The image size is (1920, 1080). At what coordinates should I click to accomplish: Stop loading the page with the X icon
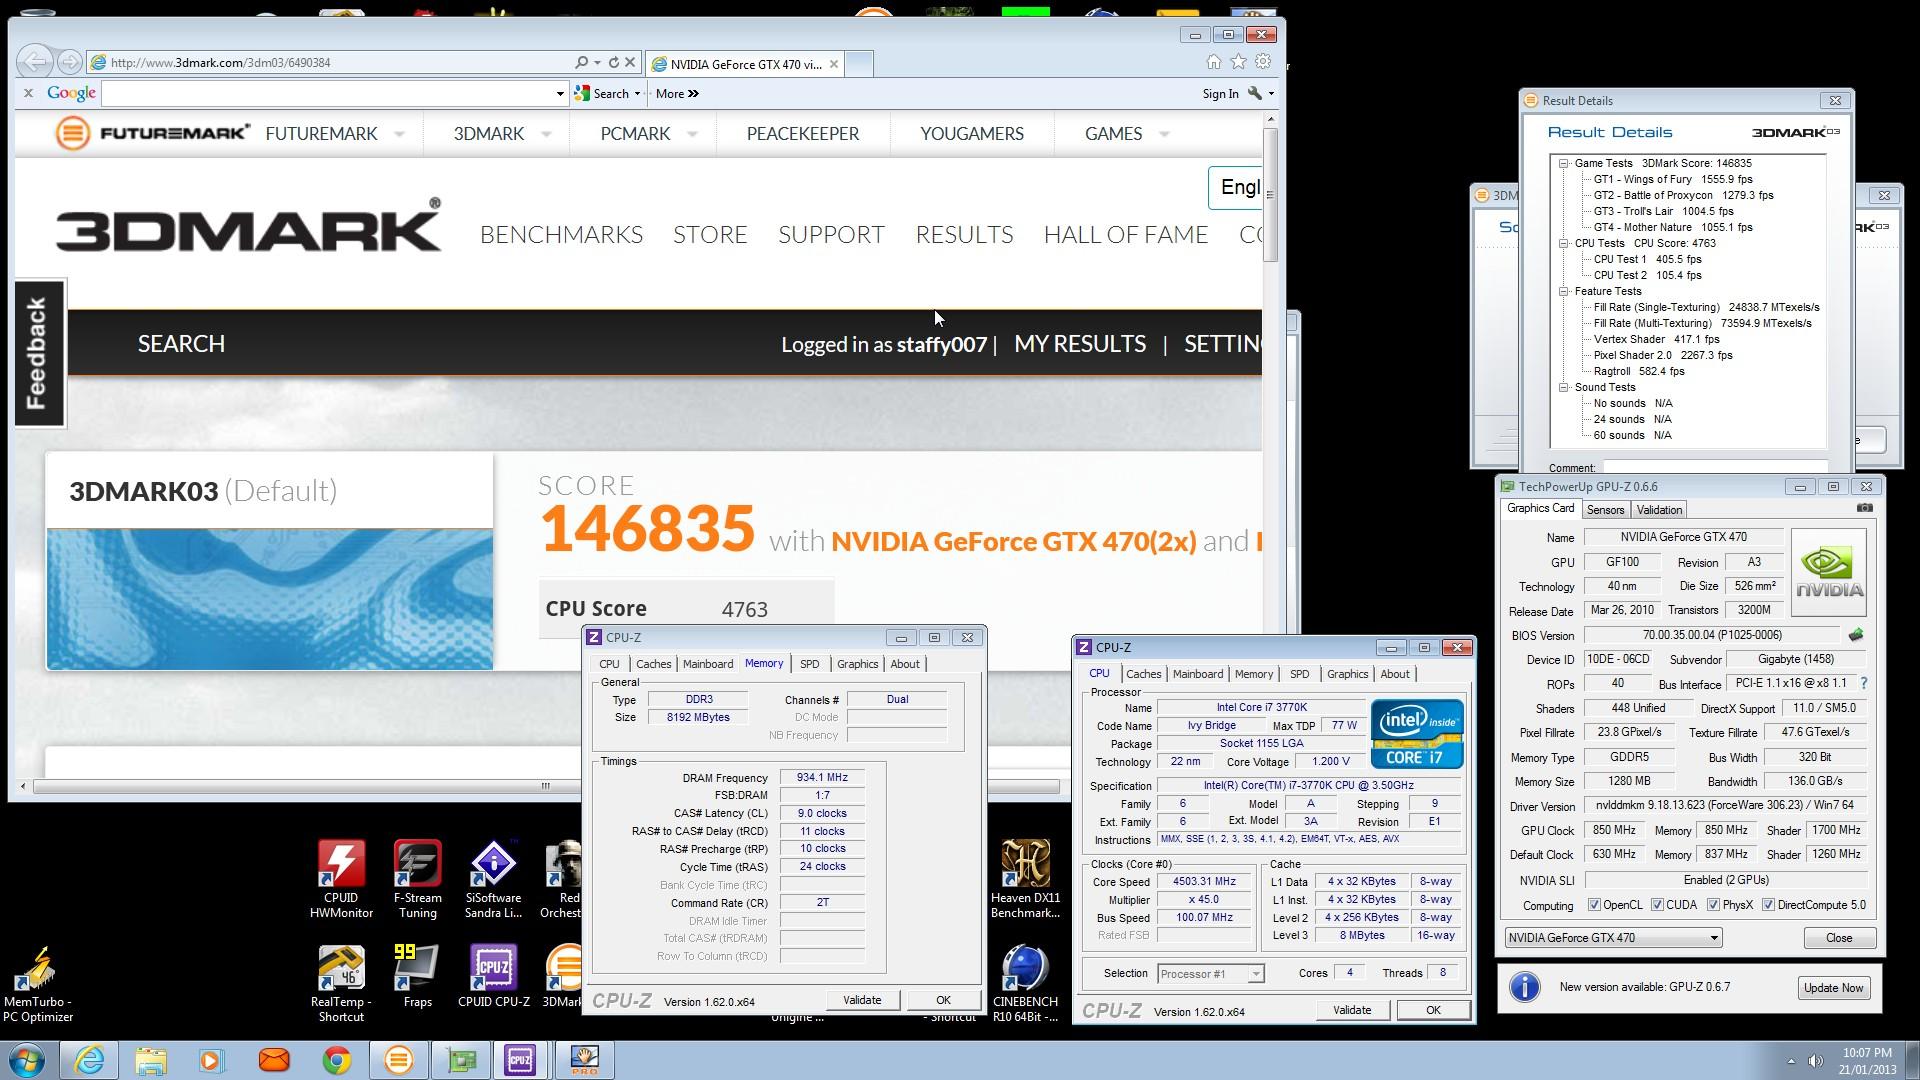tap(630, 62)
